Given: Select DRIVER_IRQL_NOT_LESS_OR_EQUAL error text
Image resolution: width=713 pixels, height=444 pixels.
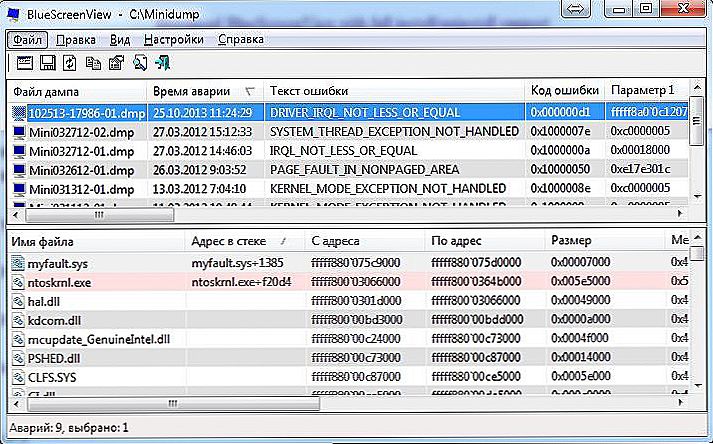Looking at the screenshot, I should click(365, 113).
